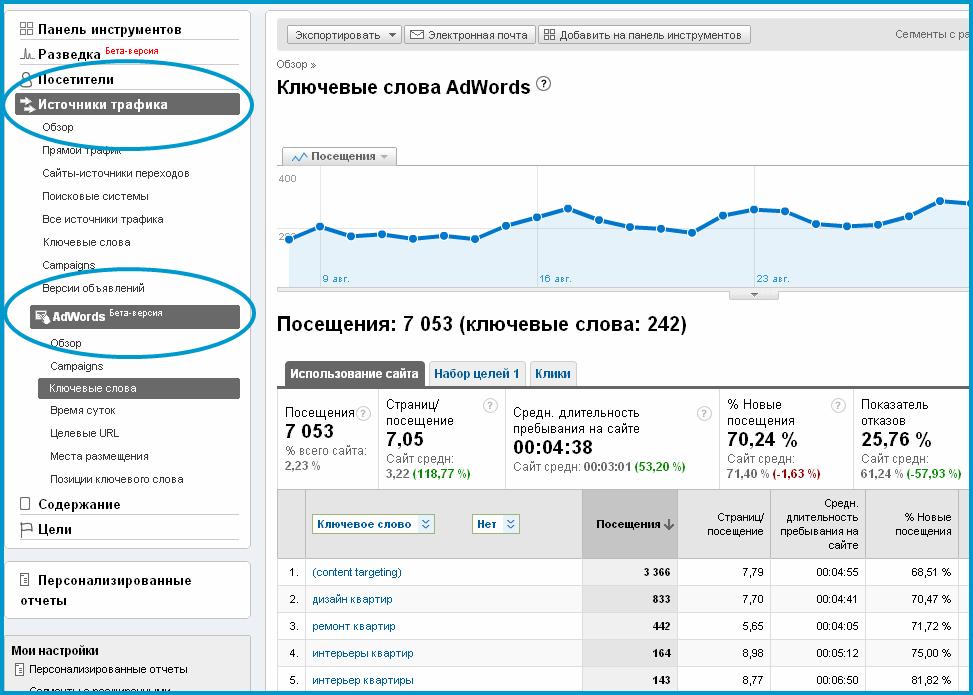Image resolution: width=973 pixels, height=695 pixels.
Task: Select Позиции ключевого слова under AdWords
Action: pyautogui.click(x=117, y=479)
